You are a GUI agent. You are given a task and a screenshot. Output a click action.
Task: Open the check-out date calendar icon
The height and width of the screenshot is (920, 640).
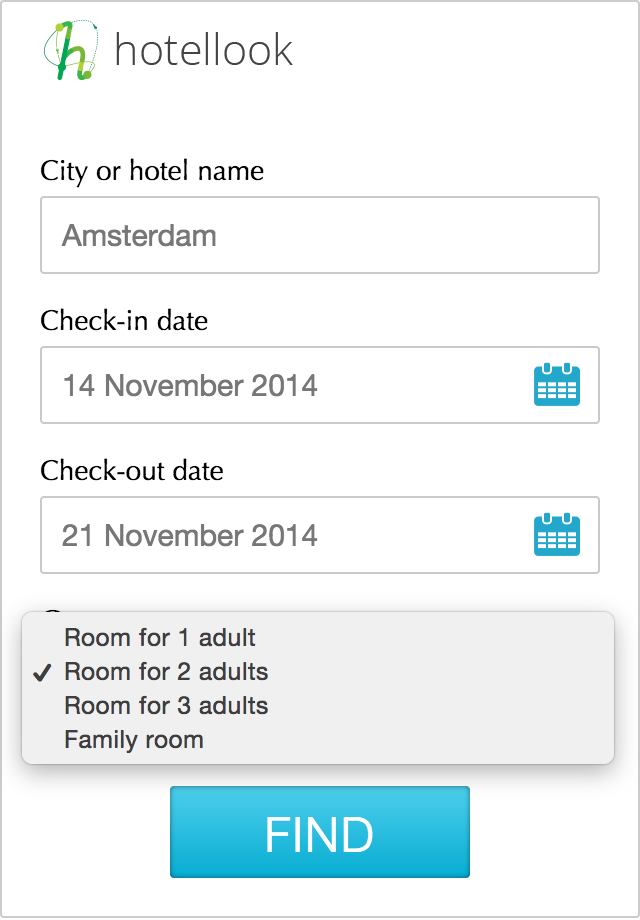(557, 535)
